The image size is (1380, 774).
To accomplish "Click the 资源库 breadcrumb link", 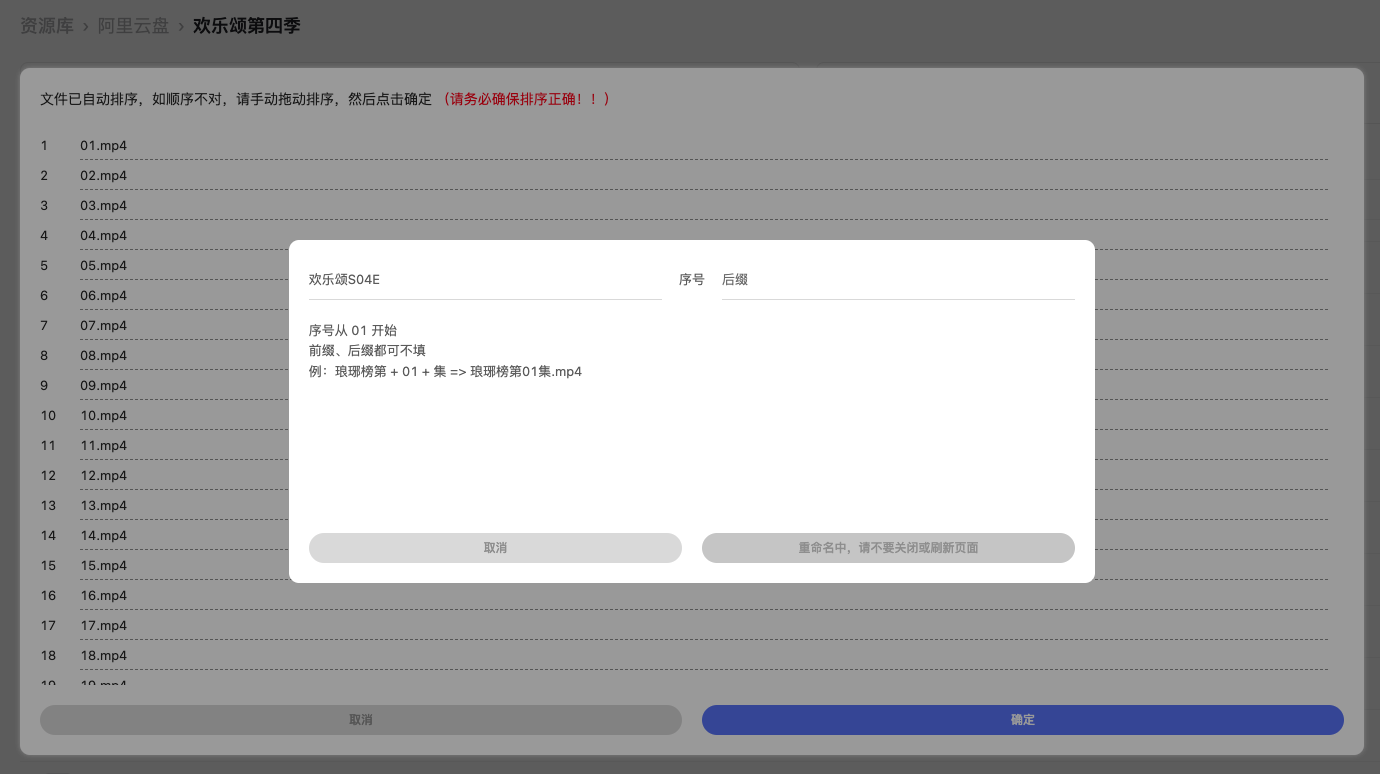I will click(x=47, y=26).
